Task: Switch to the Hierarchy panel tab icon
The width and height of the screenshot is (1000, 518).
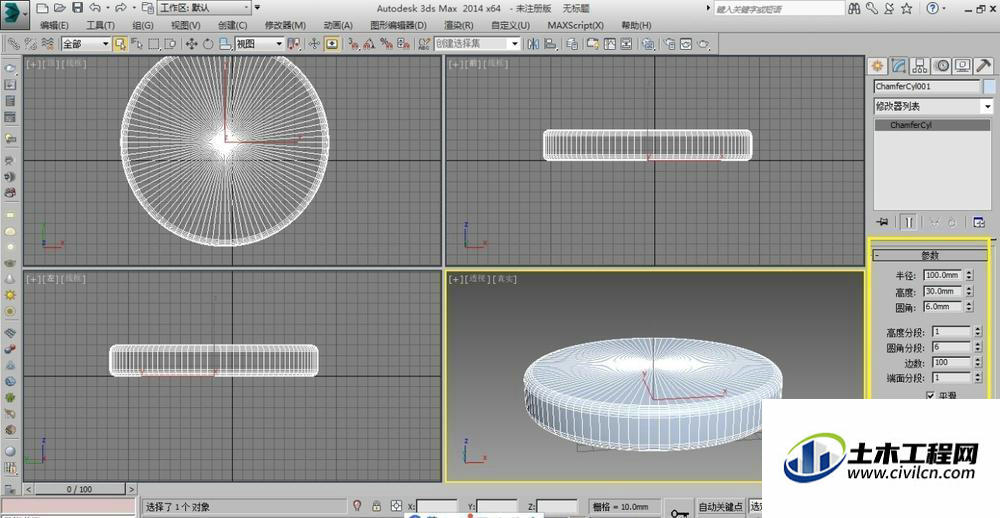Action: [x=920, y=65]
